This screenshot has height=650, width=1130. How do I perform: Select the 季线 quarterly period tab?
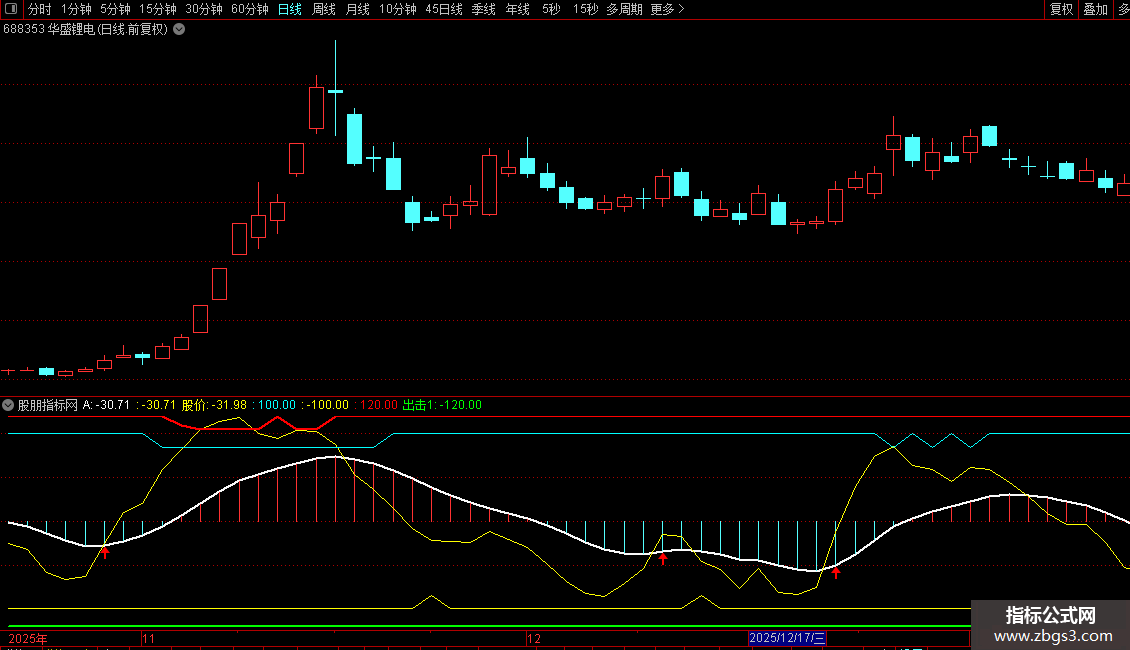coord(483,9)
